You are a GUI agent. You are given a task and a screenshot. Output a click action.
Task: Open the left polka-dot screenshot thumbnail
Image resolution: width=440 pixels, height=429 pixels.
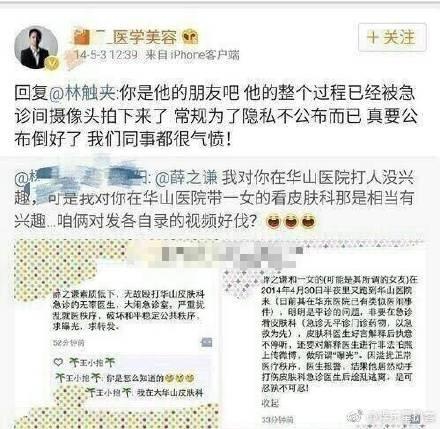(117, 334)
